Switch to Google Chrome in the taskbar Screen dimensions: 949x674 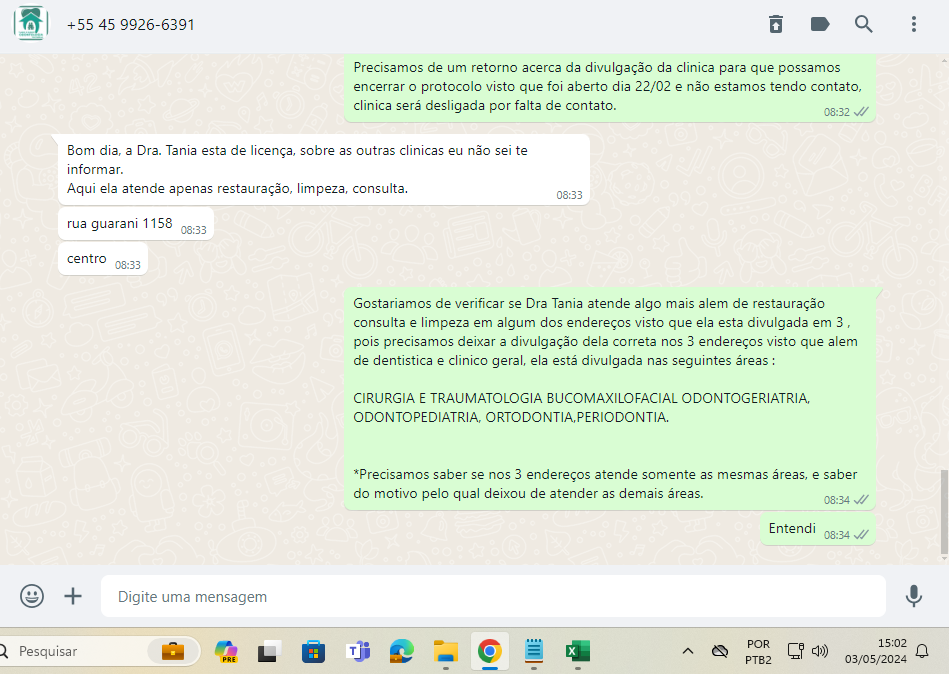click(x=490, y=651)
